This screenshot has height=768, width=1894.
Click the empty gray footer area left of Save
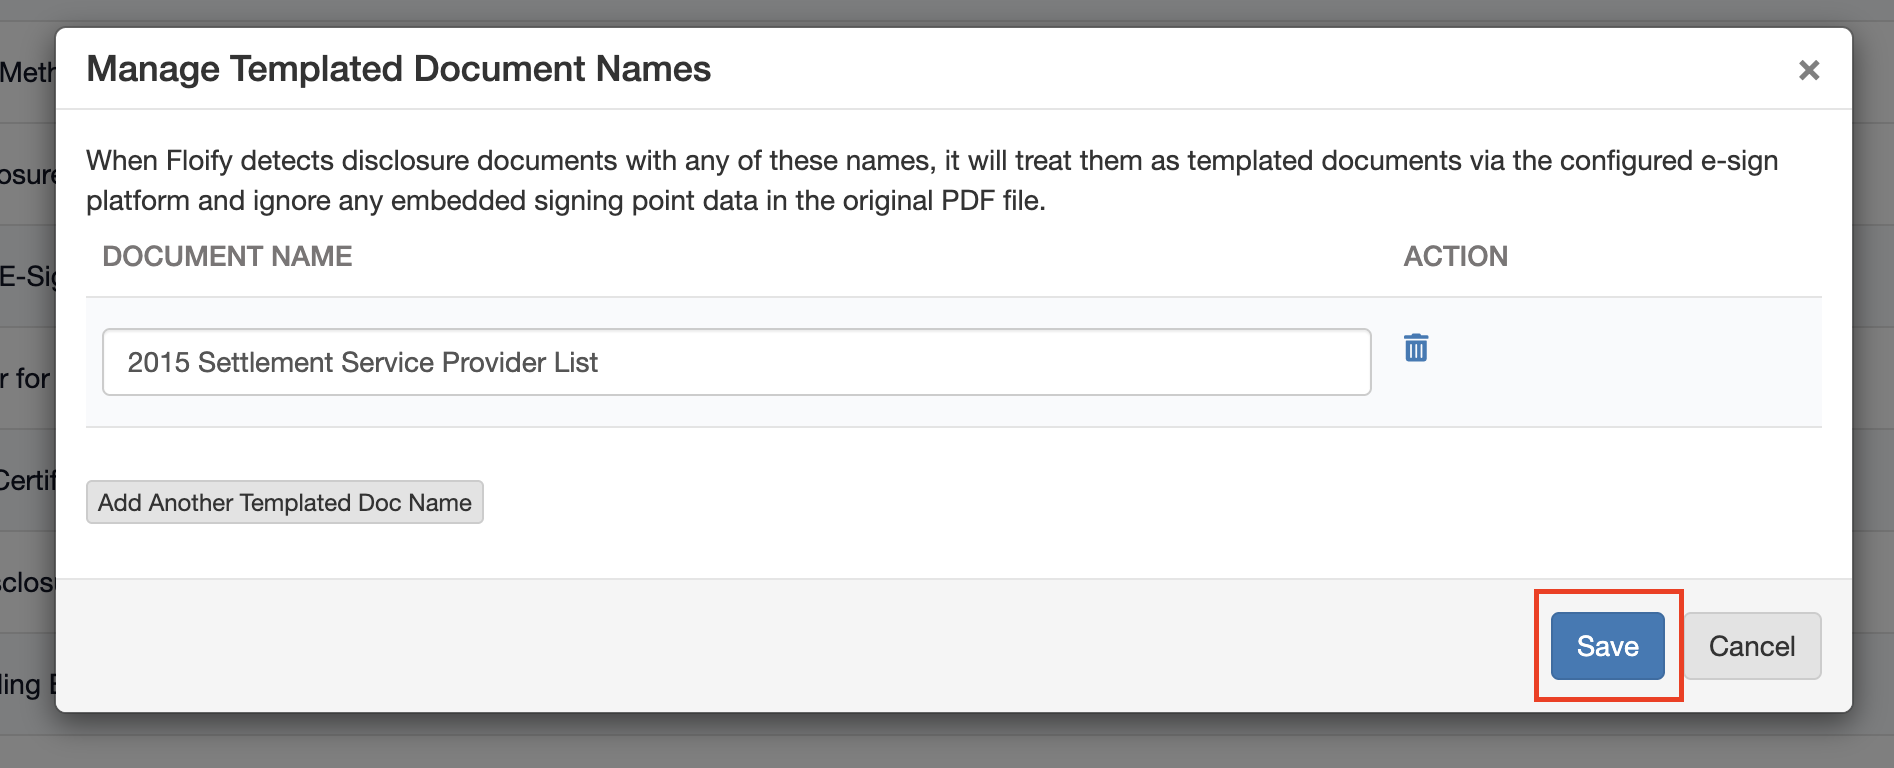point(800,646)
